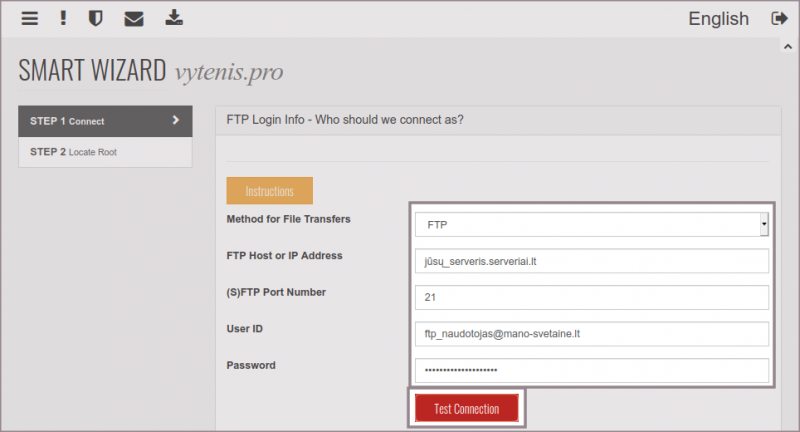Screen dimensions: 800x432
Task: Click the download tray icon
Action: coord(174,18)
